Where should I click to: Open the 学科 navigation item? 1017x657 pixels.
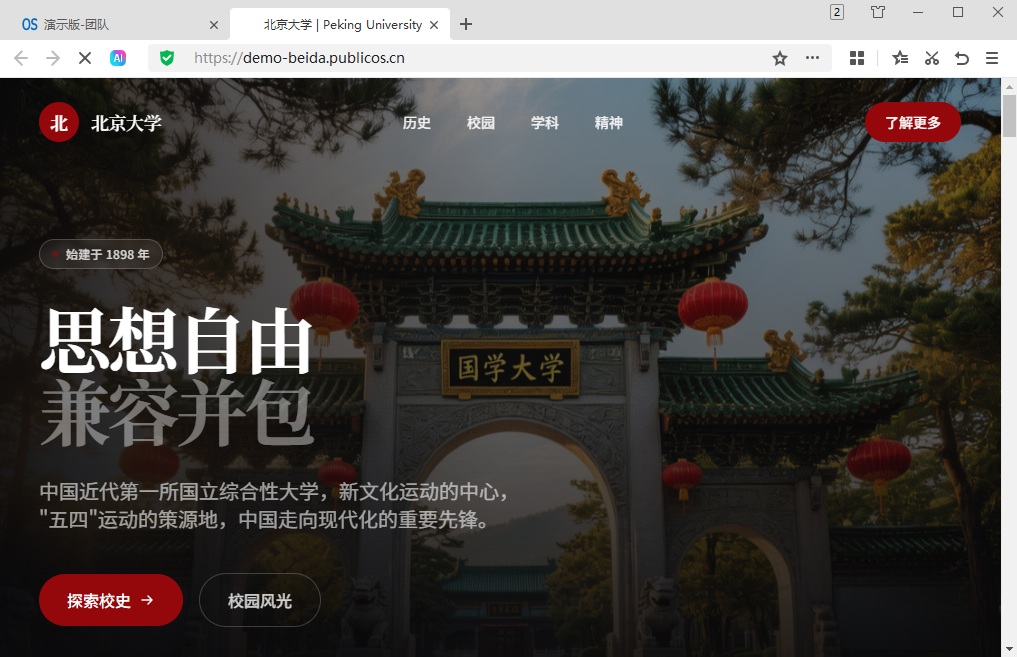(545, 123)
